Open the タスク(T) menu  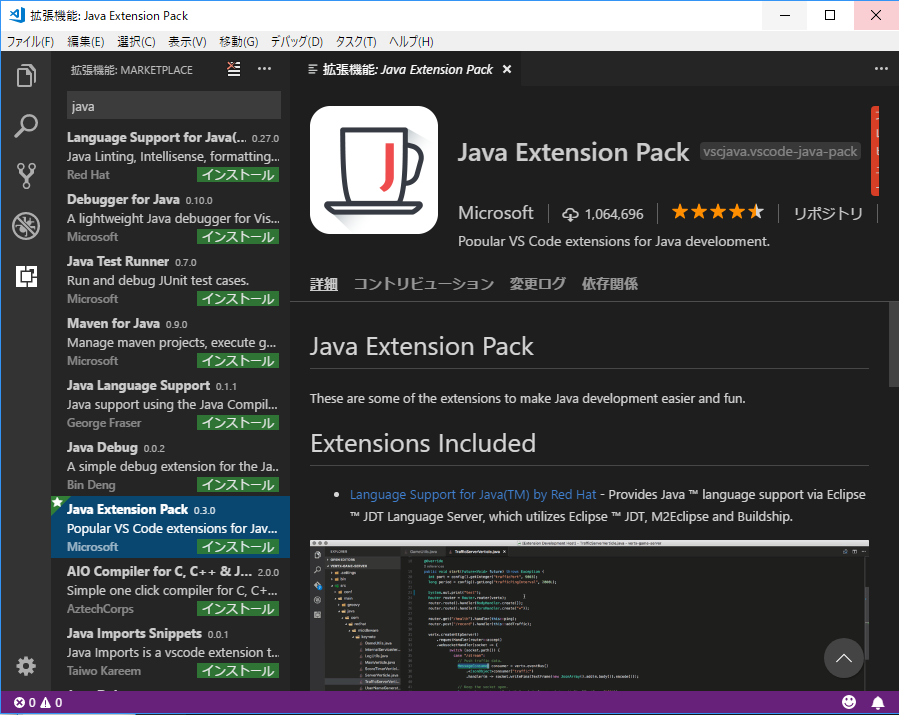click(355, 41)
